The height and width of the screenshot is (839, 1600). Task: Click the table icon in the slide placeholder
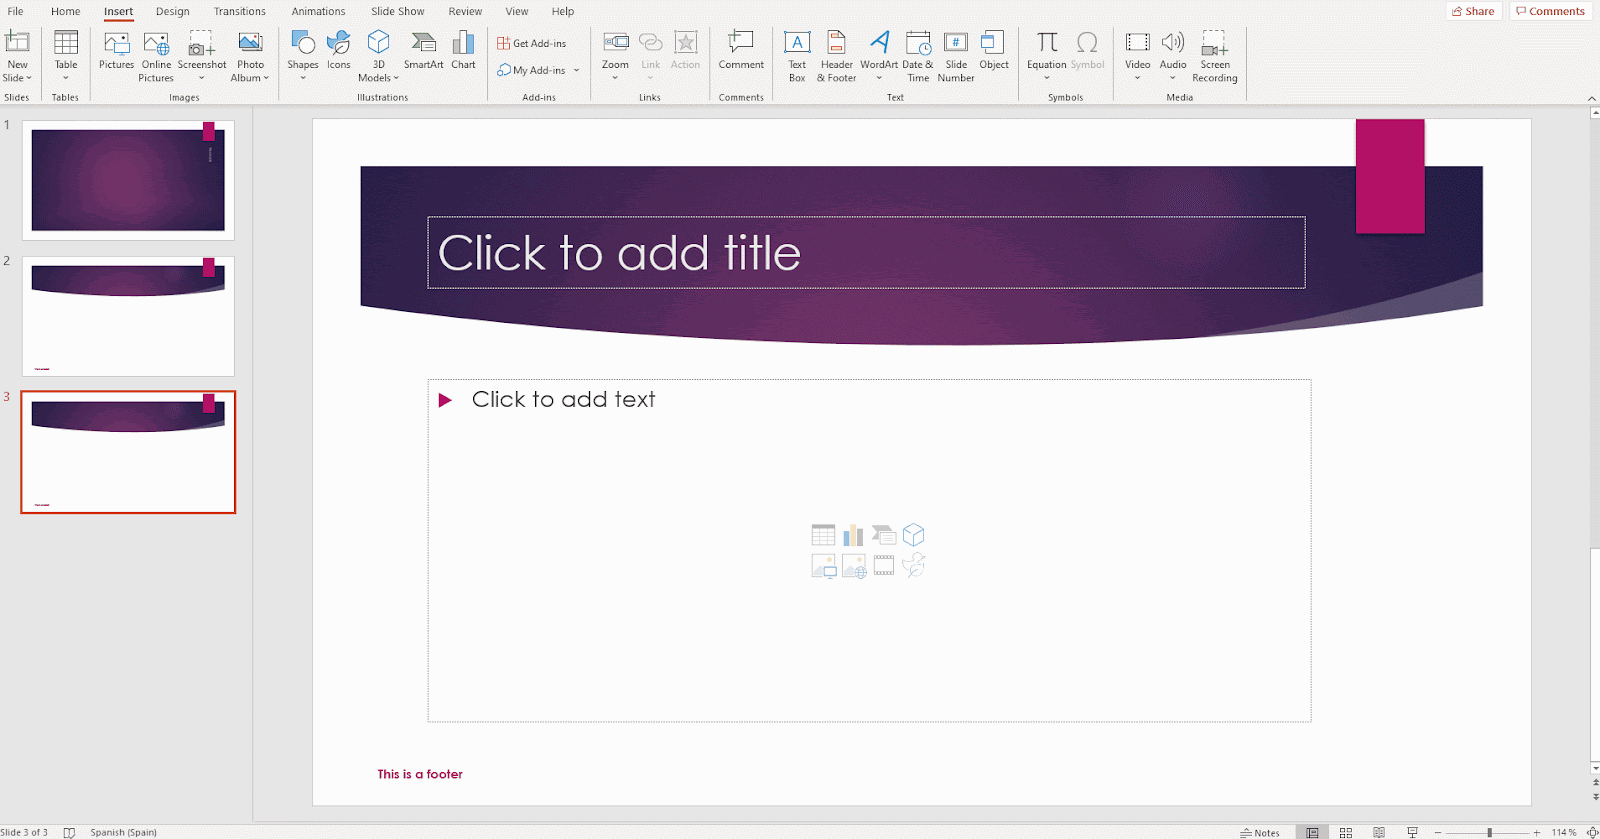coord(823,535)
